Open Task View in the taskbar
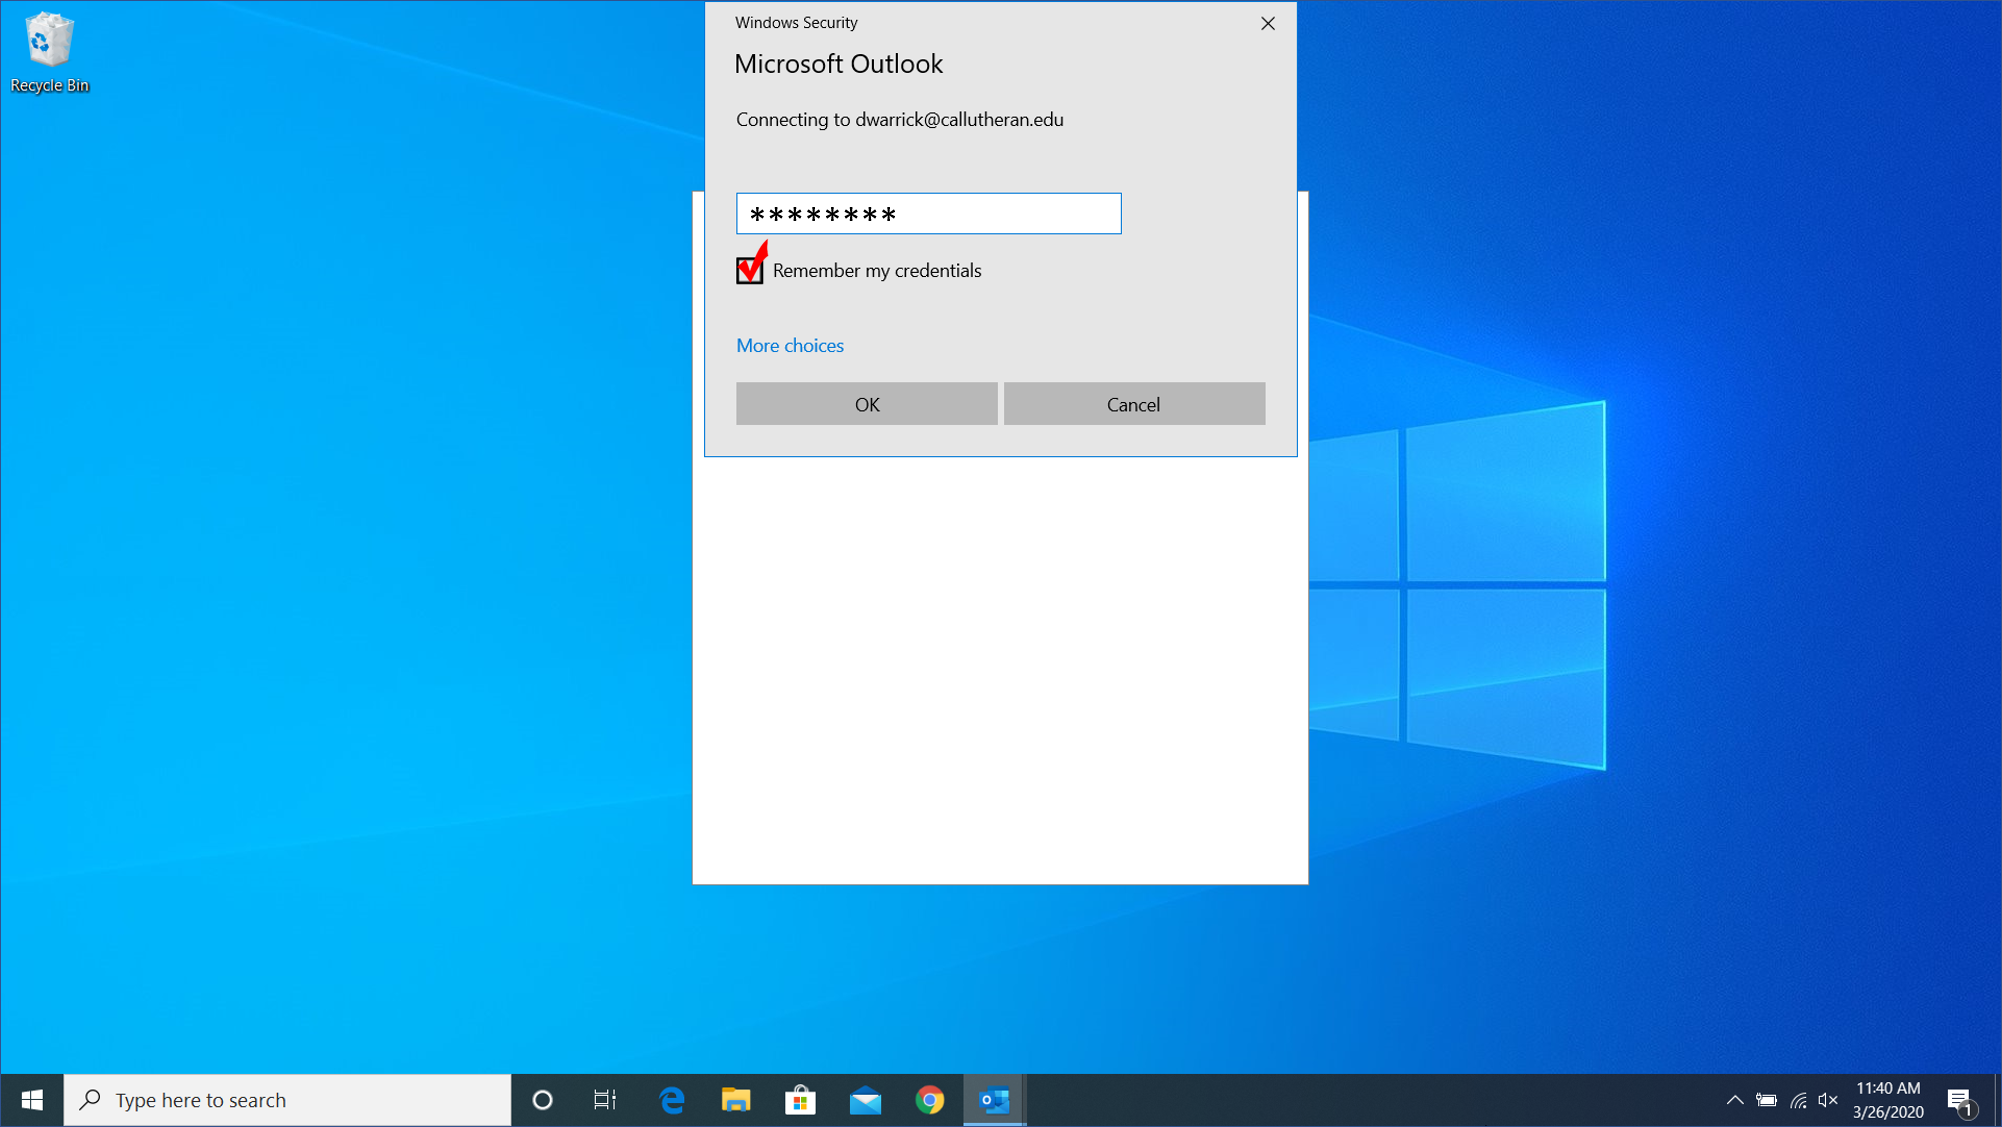The height and width of the screenshot is (1127, 2002). point(605,1100)
